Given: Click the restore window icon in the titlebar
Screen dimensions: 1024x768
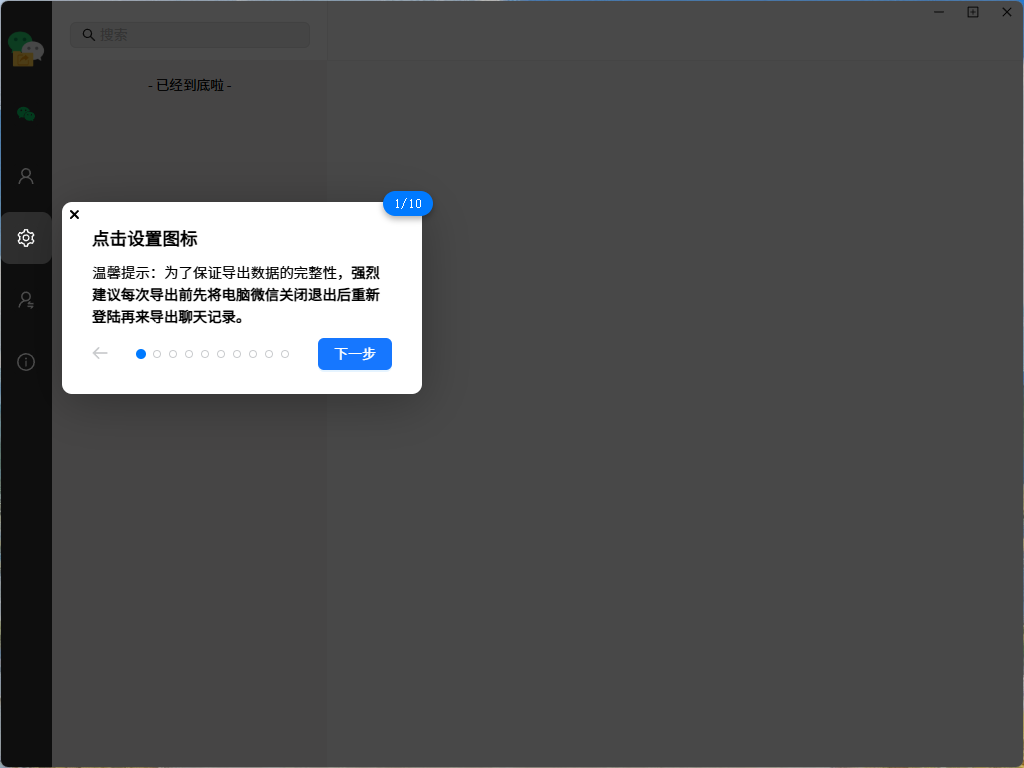Looking at the screenshot, I should 973,12.
